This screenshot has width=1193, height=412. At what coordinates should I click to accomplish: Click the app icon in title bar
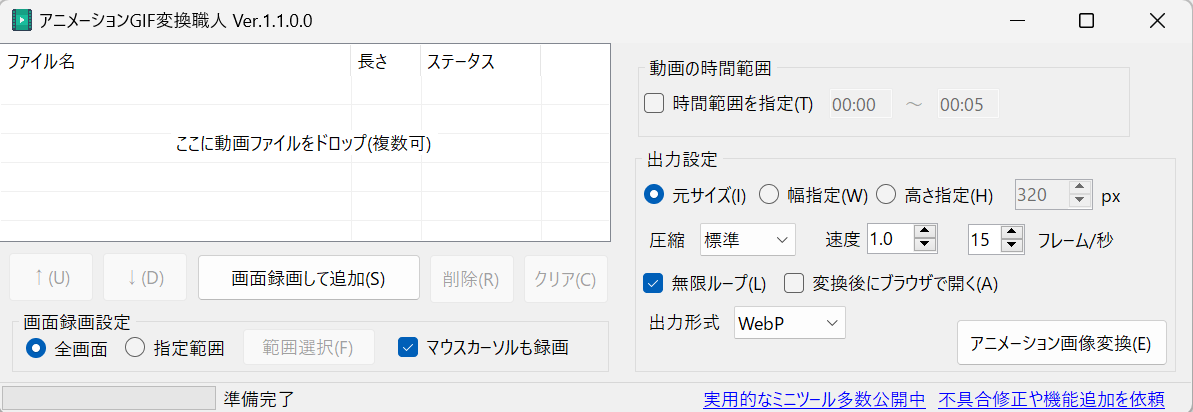(20, 20)
